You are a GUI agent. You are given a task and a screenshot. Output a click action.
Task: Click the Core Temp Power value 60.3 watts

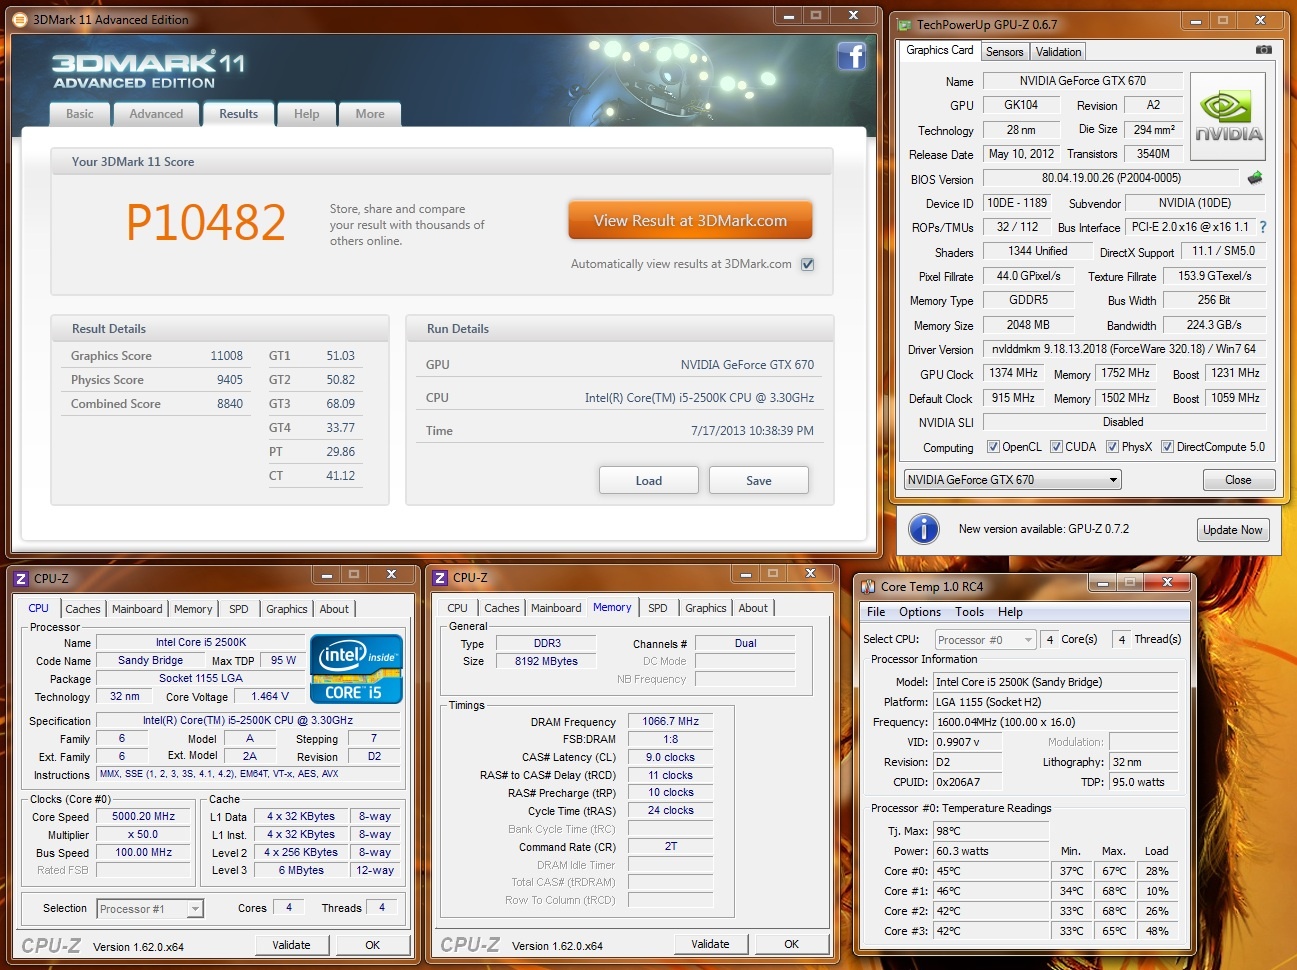pos(991,851)
